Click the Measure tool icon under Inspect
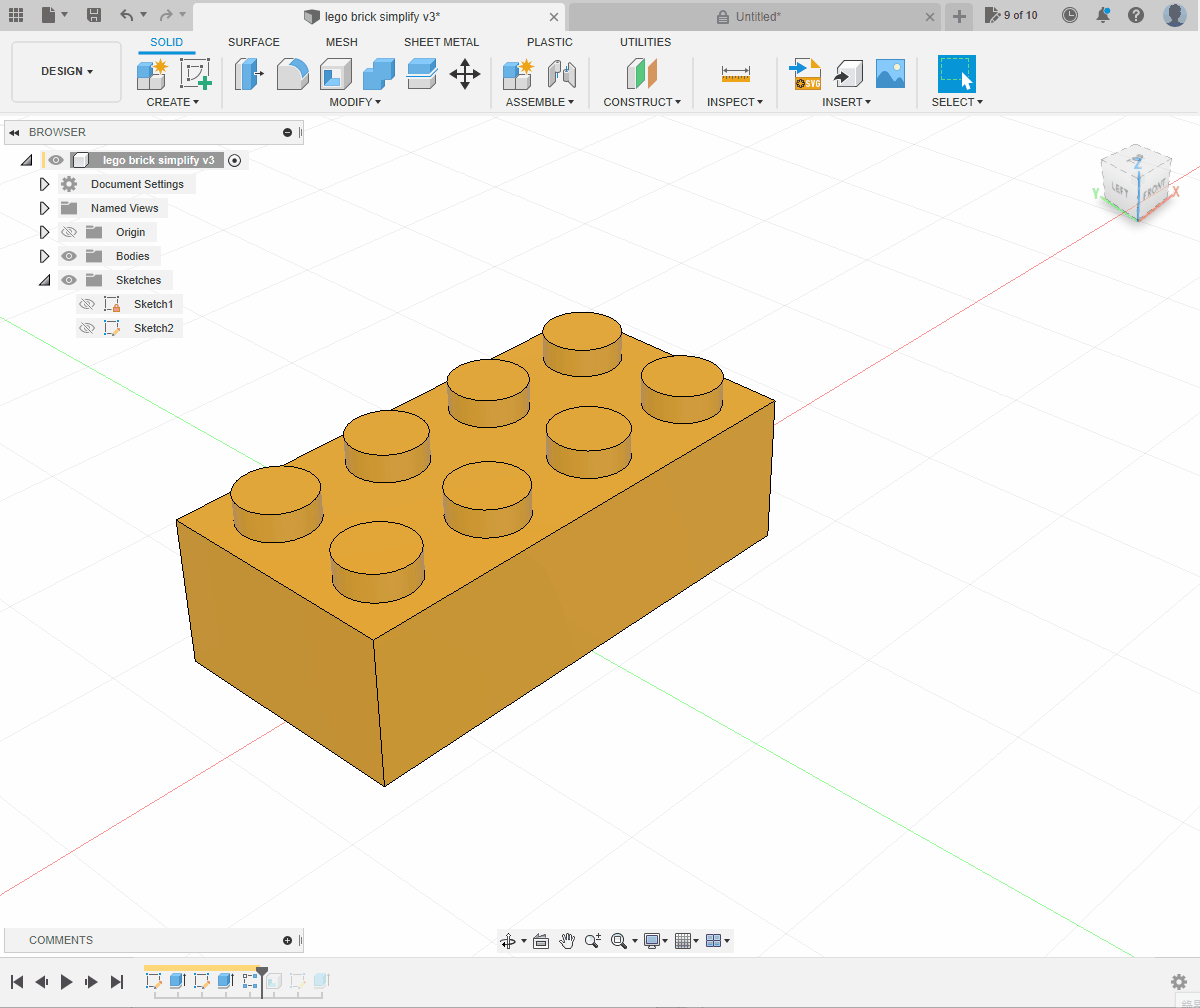This screenshot has width=1200, height=1008. [x=735, y=74]
